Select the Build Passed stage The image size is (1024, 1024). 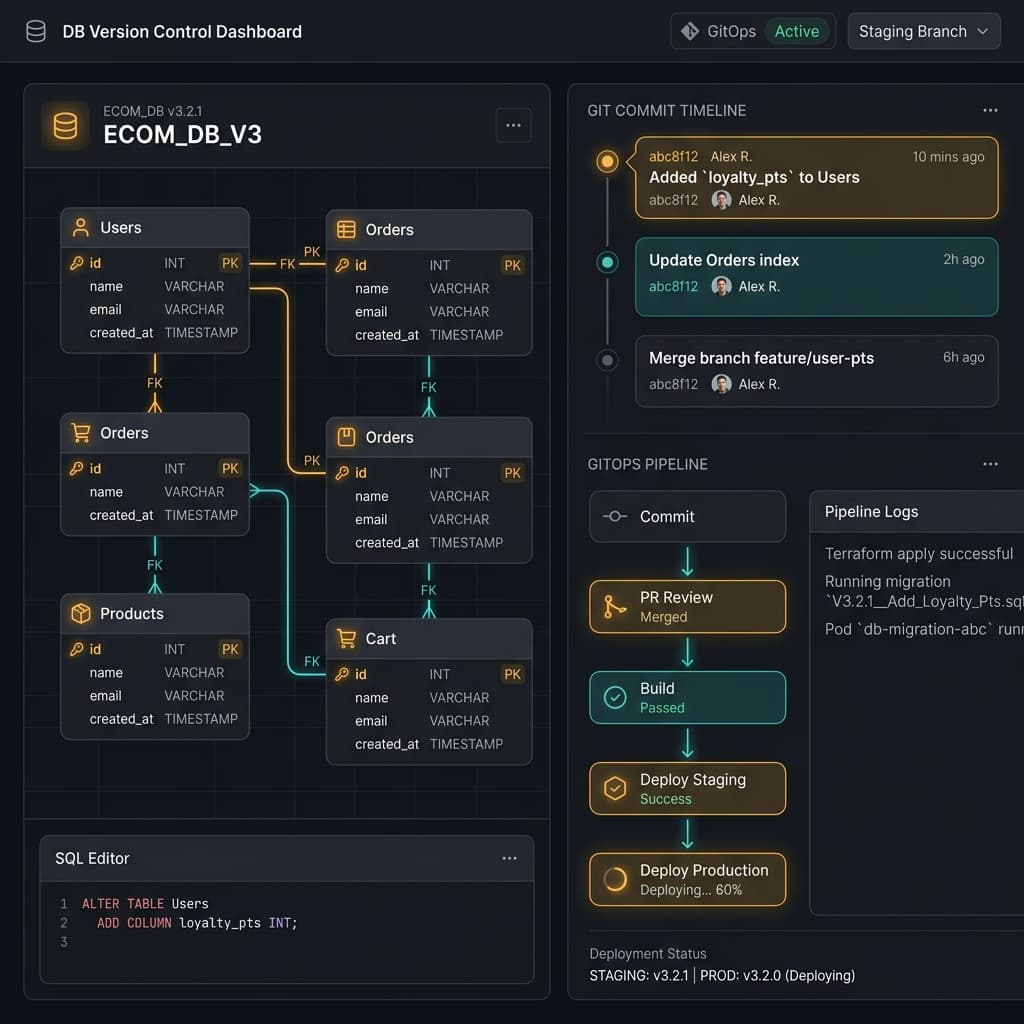click(x=687, y=697)
